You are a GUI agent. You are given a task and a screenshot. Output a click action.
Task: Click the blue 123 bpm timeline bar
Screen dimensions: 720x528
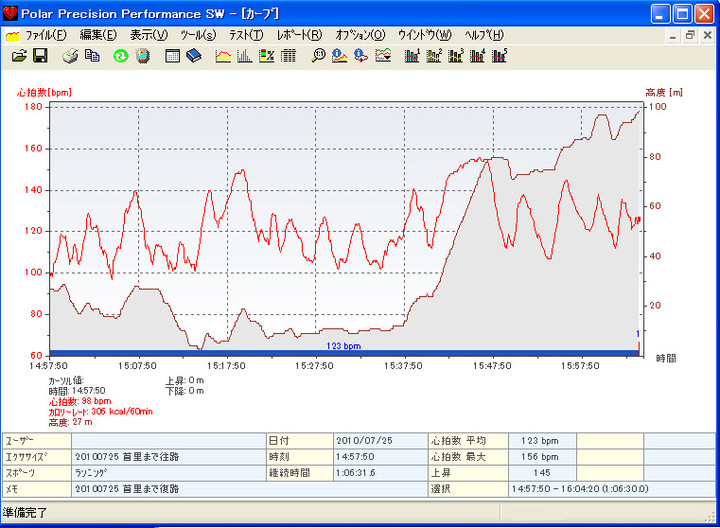coord(343,351)
